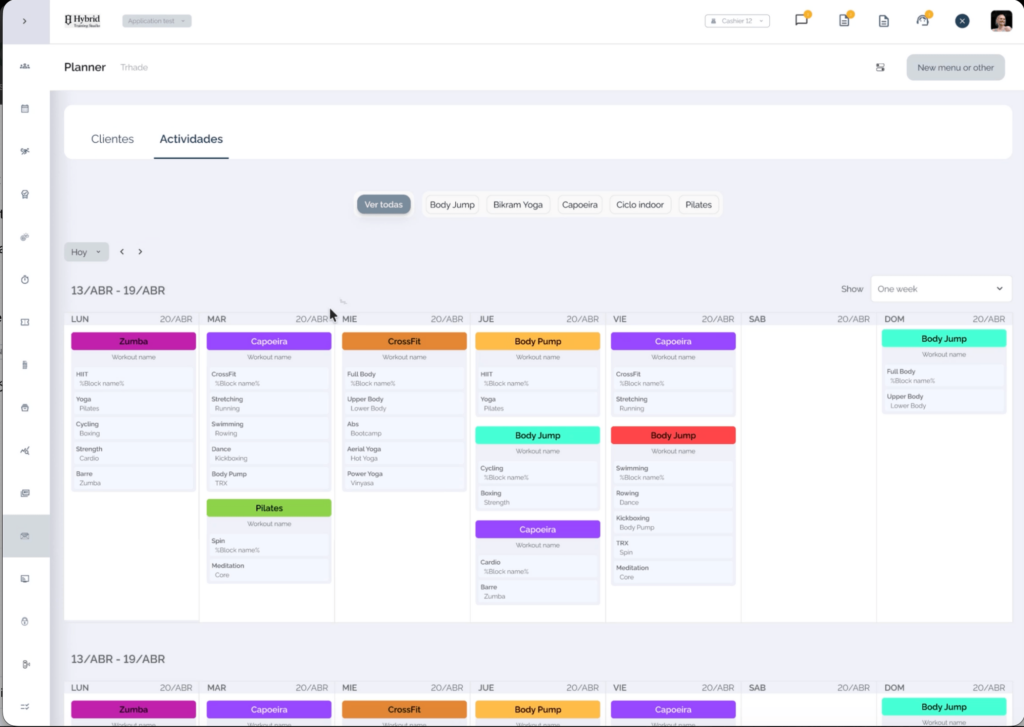This screenshot has width=1024, height=727.
Task: Open the headset support icon
Action: pyautogui.click(x=922, y=20)
